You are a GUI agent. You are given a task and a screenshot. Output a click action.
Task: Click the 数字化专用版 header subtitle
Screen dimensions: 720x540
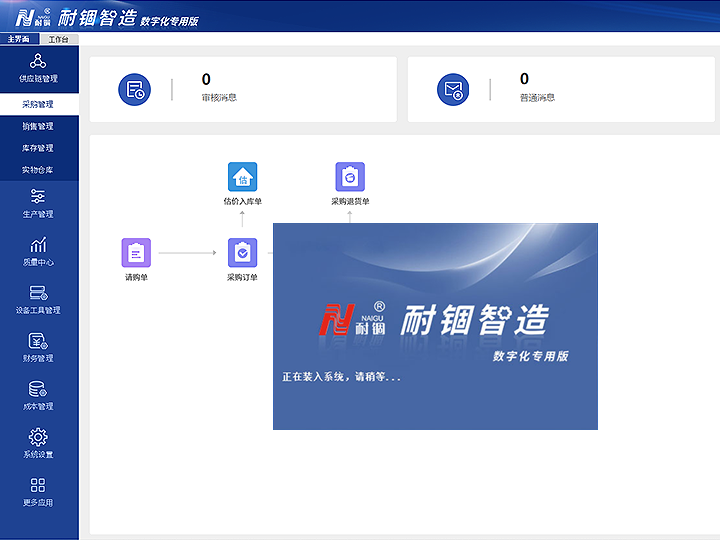click(169, 22)
